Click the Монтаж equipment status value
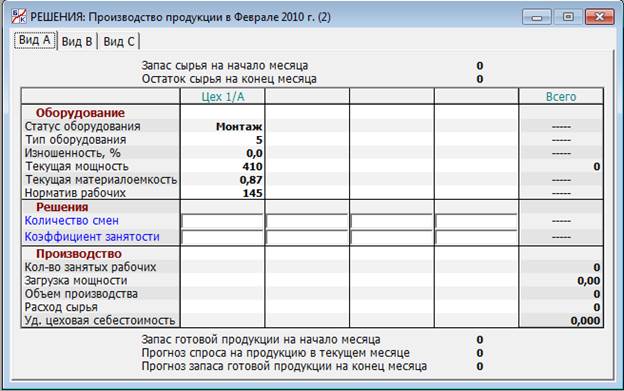The width and height of the screenshot is (624, 391). pyautogui.click(x=239, y=127)
